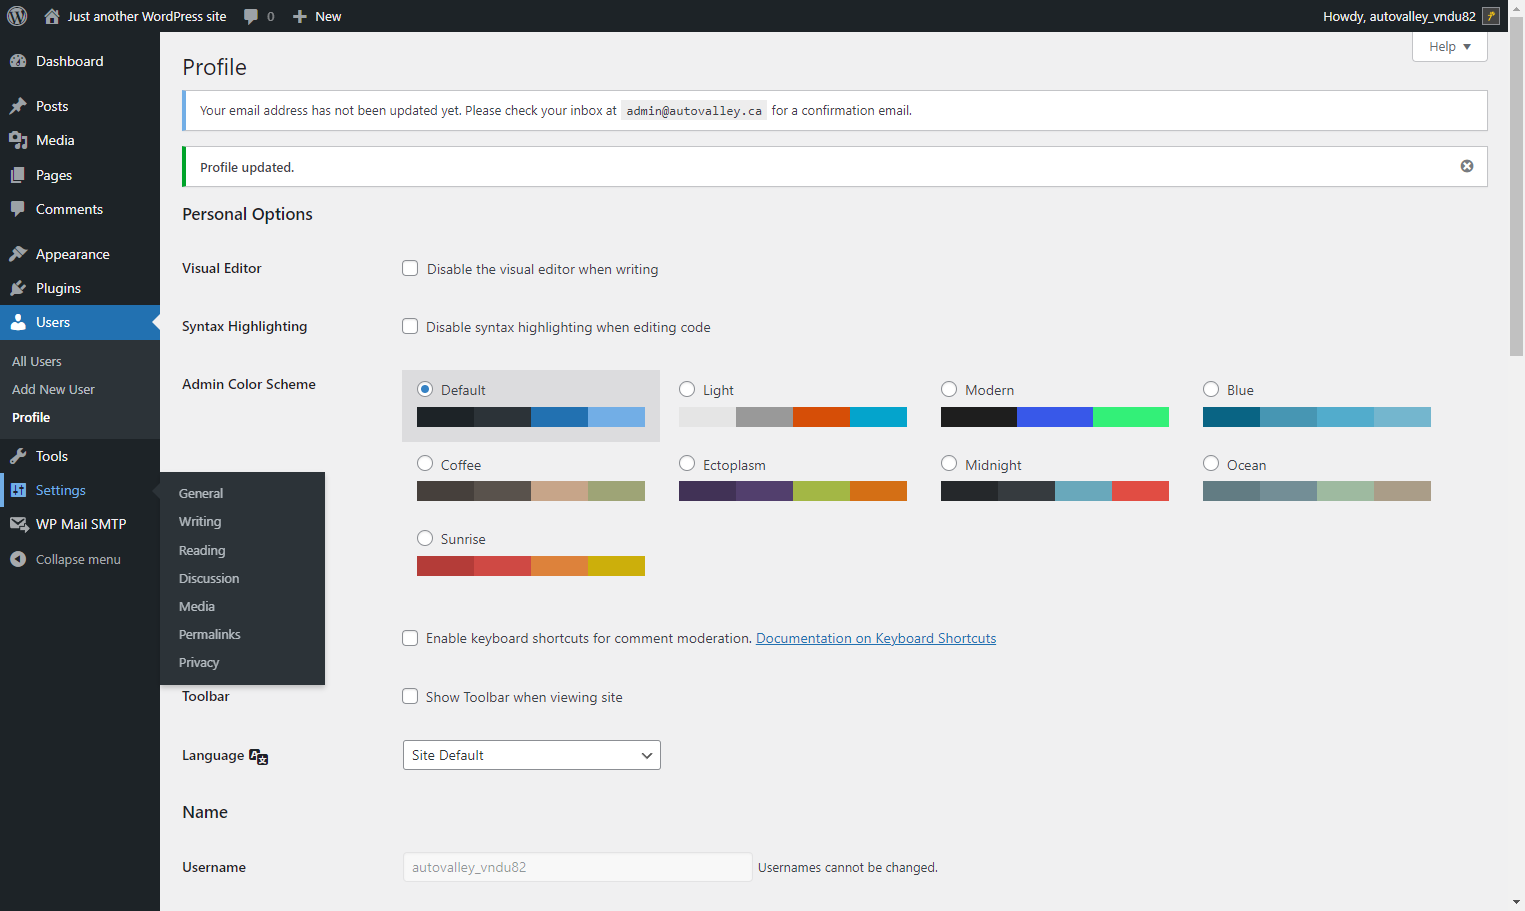The width and height of the screenshot is (1525, 911).
Task: Click the Tools wrench icon
Action: (x=18, y=456)
